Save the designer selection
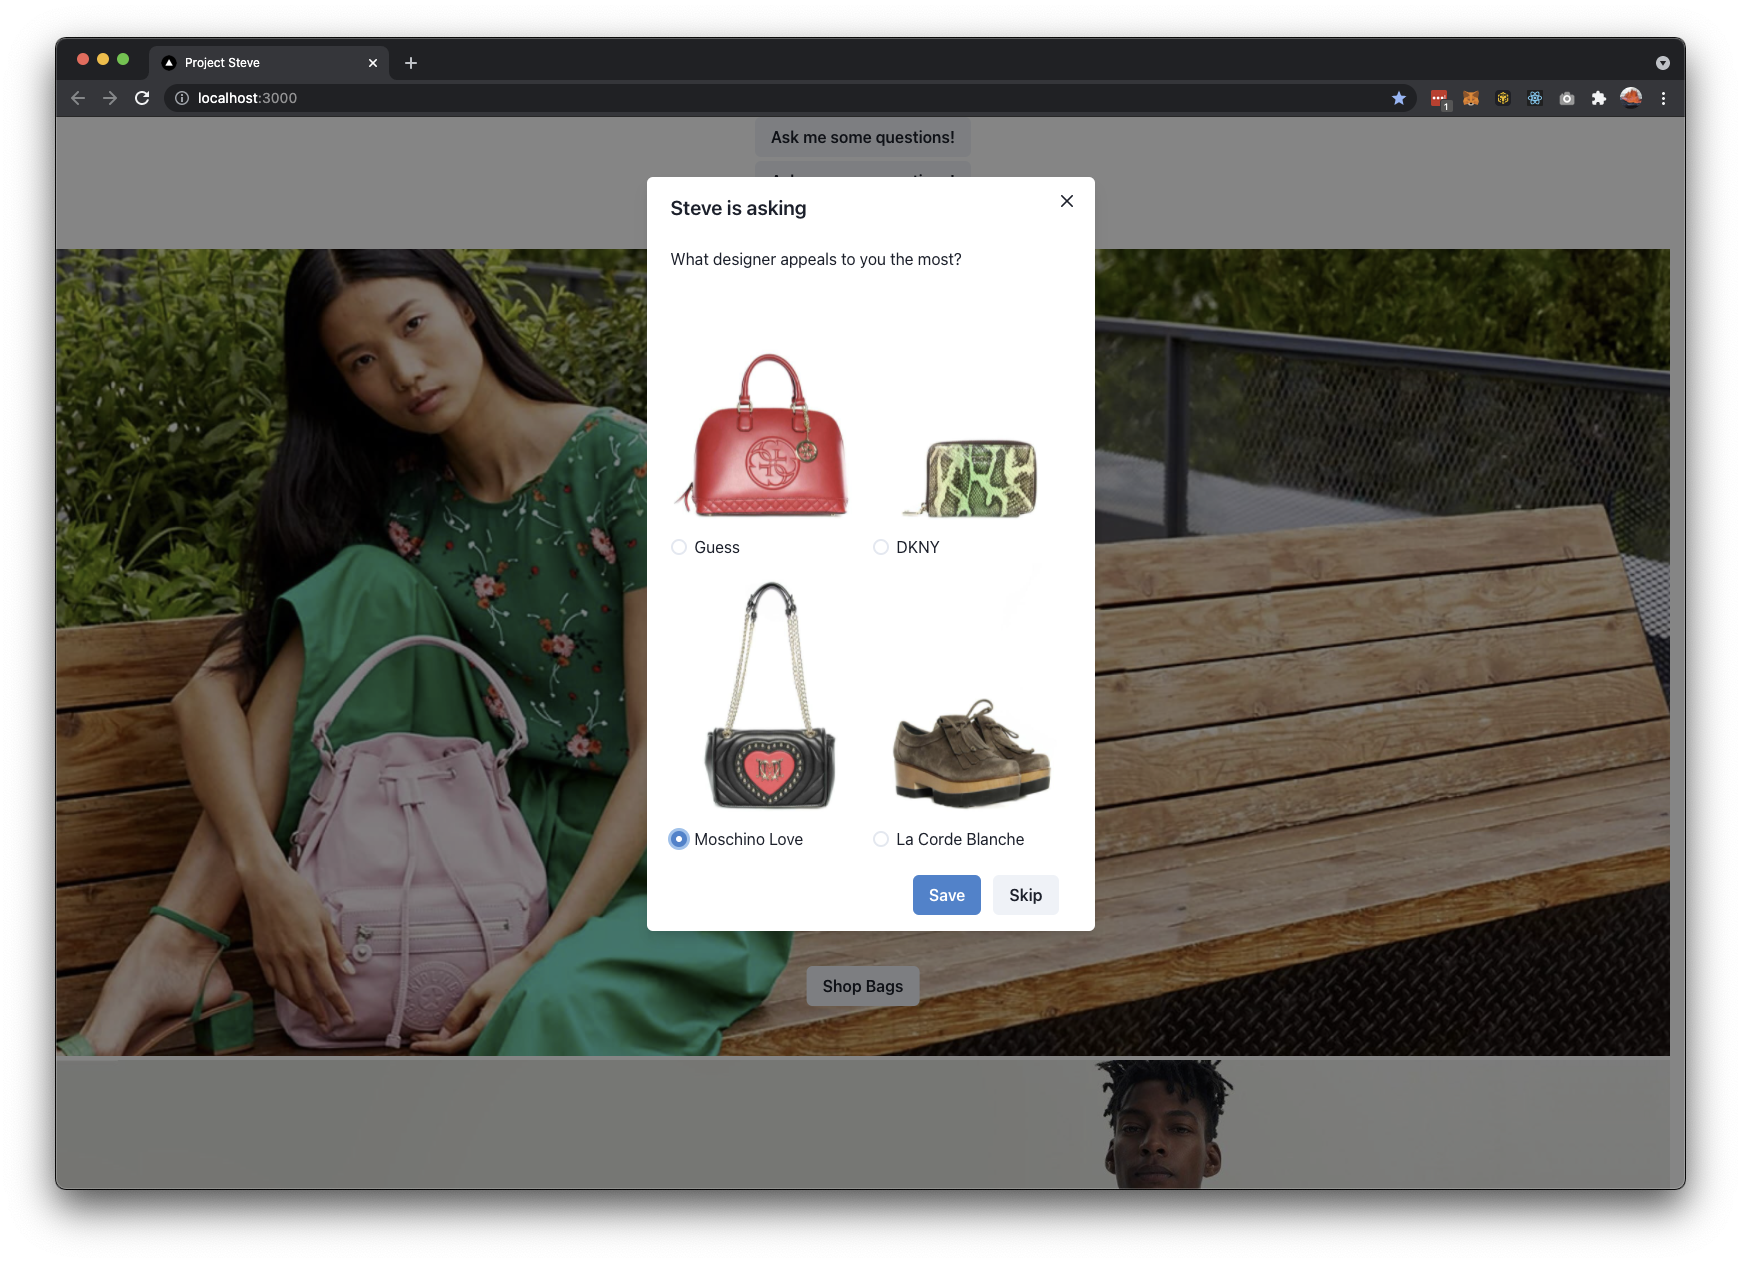The image size is (1741, 1263). coord(946,895)
